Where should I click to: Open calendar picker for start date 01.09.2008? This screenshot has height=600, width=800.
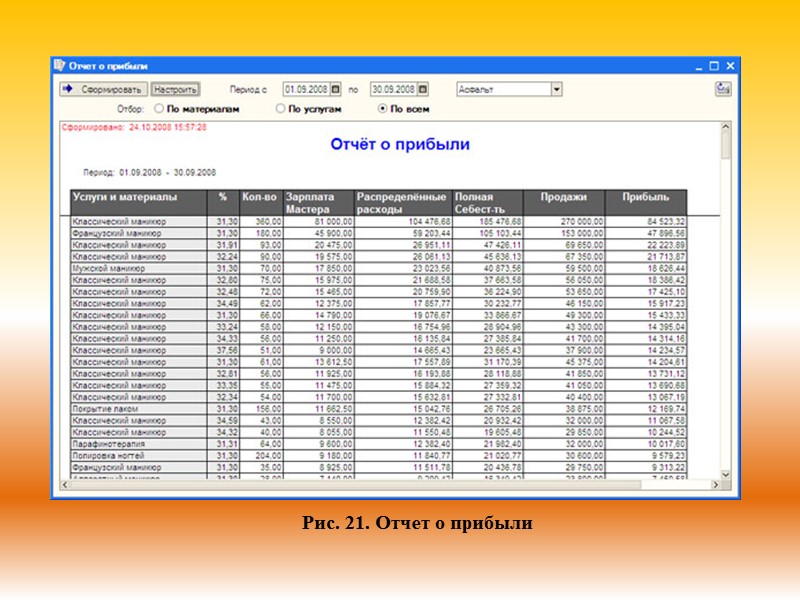click(336, 89)
